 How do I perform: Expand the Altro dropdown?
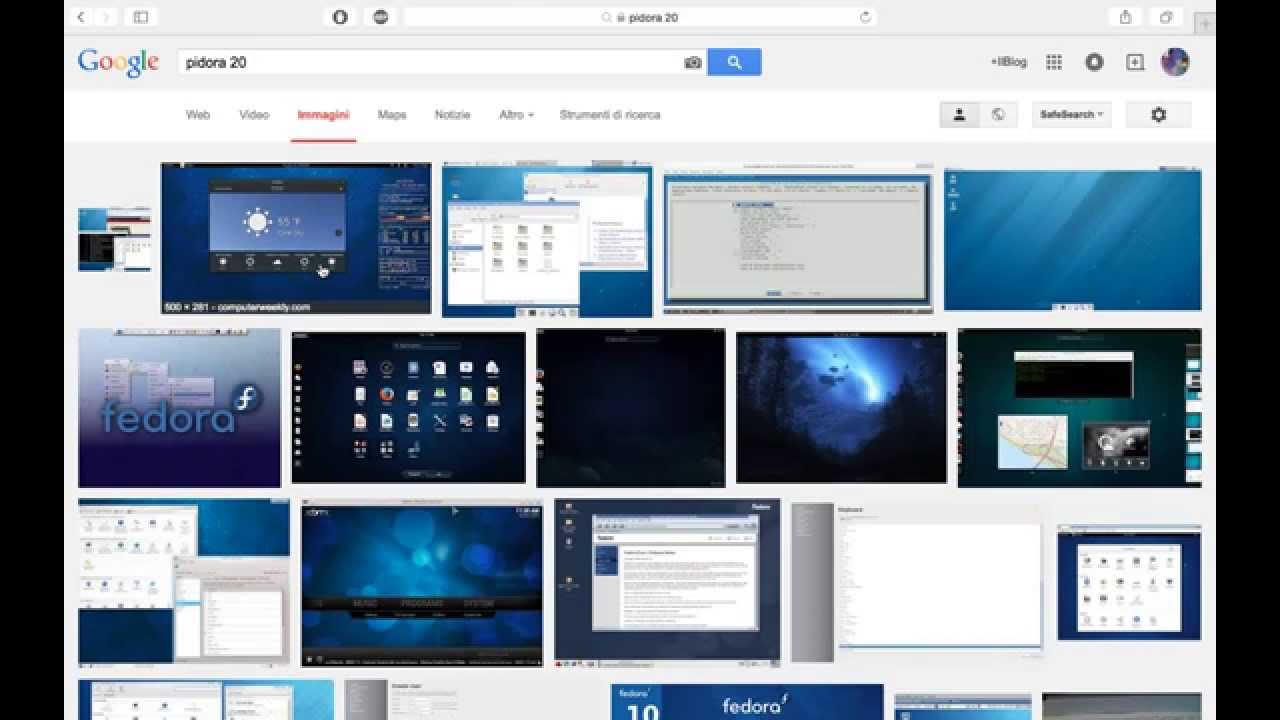[x=516, y=115]
